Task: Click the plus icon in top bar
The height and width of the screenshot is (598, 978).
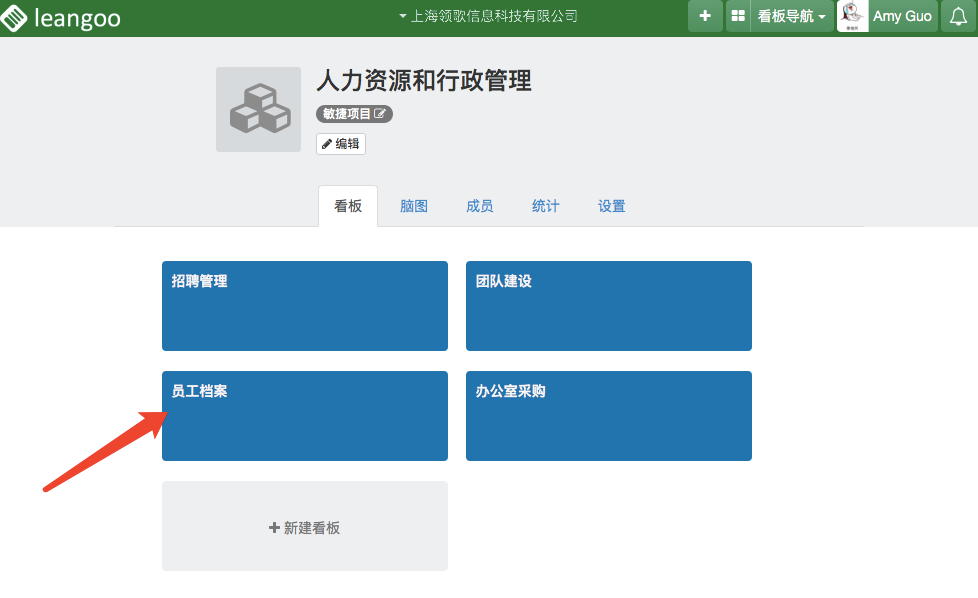Action: click(x=705, y=16)
